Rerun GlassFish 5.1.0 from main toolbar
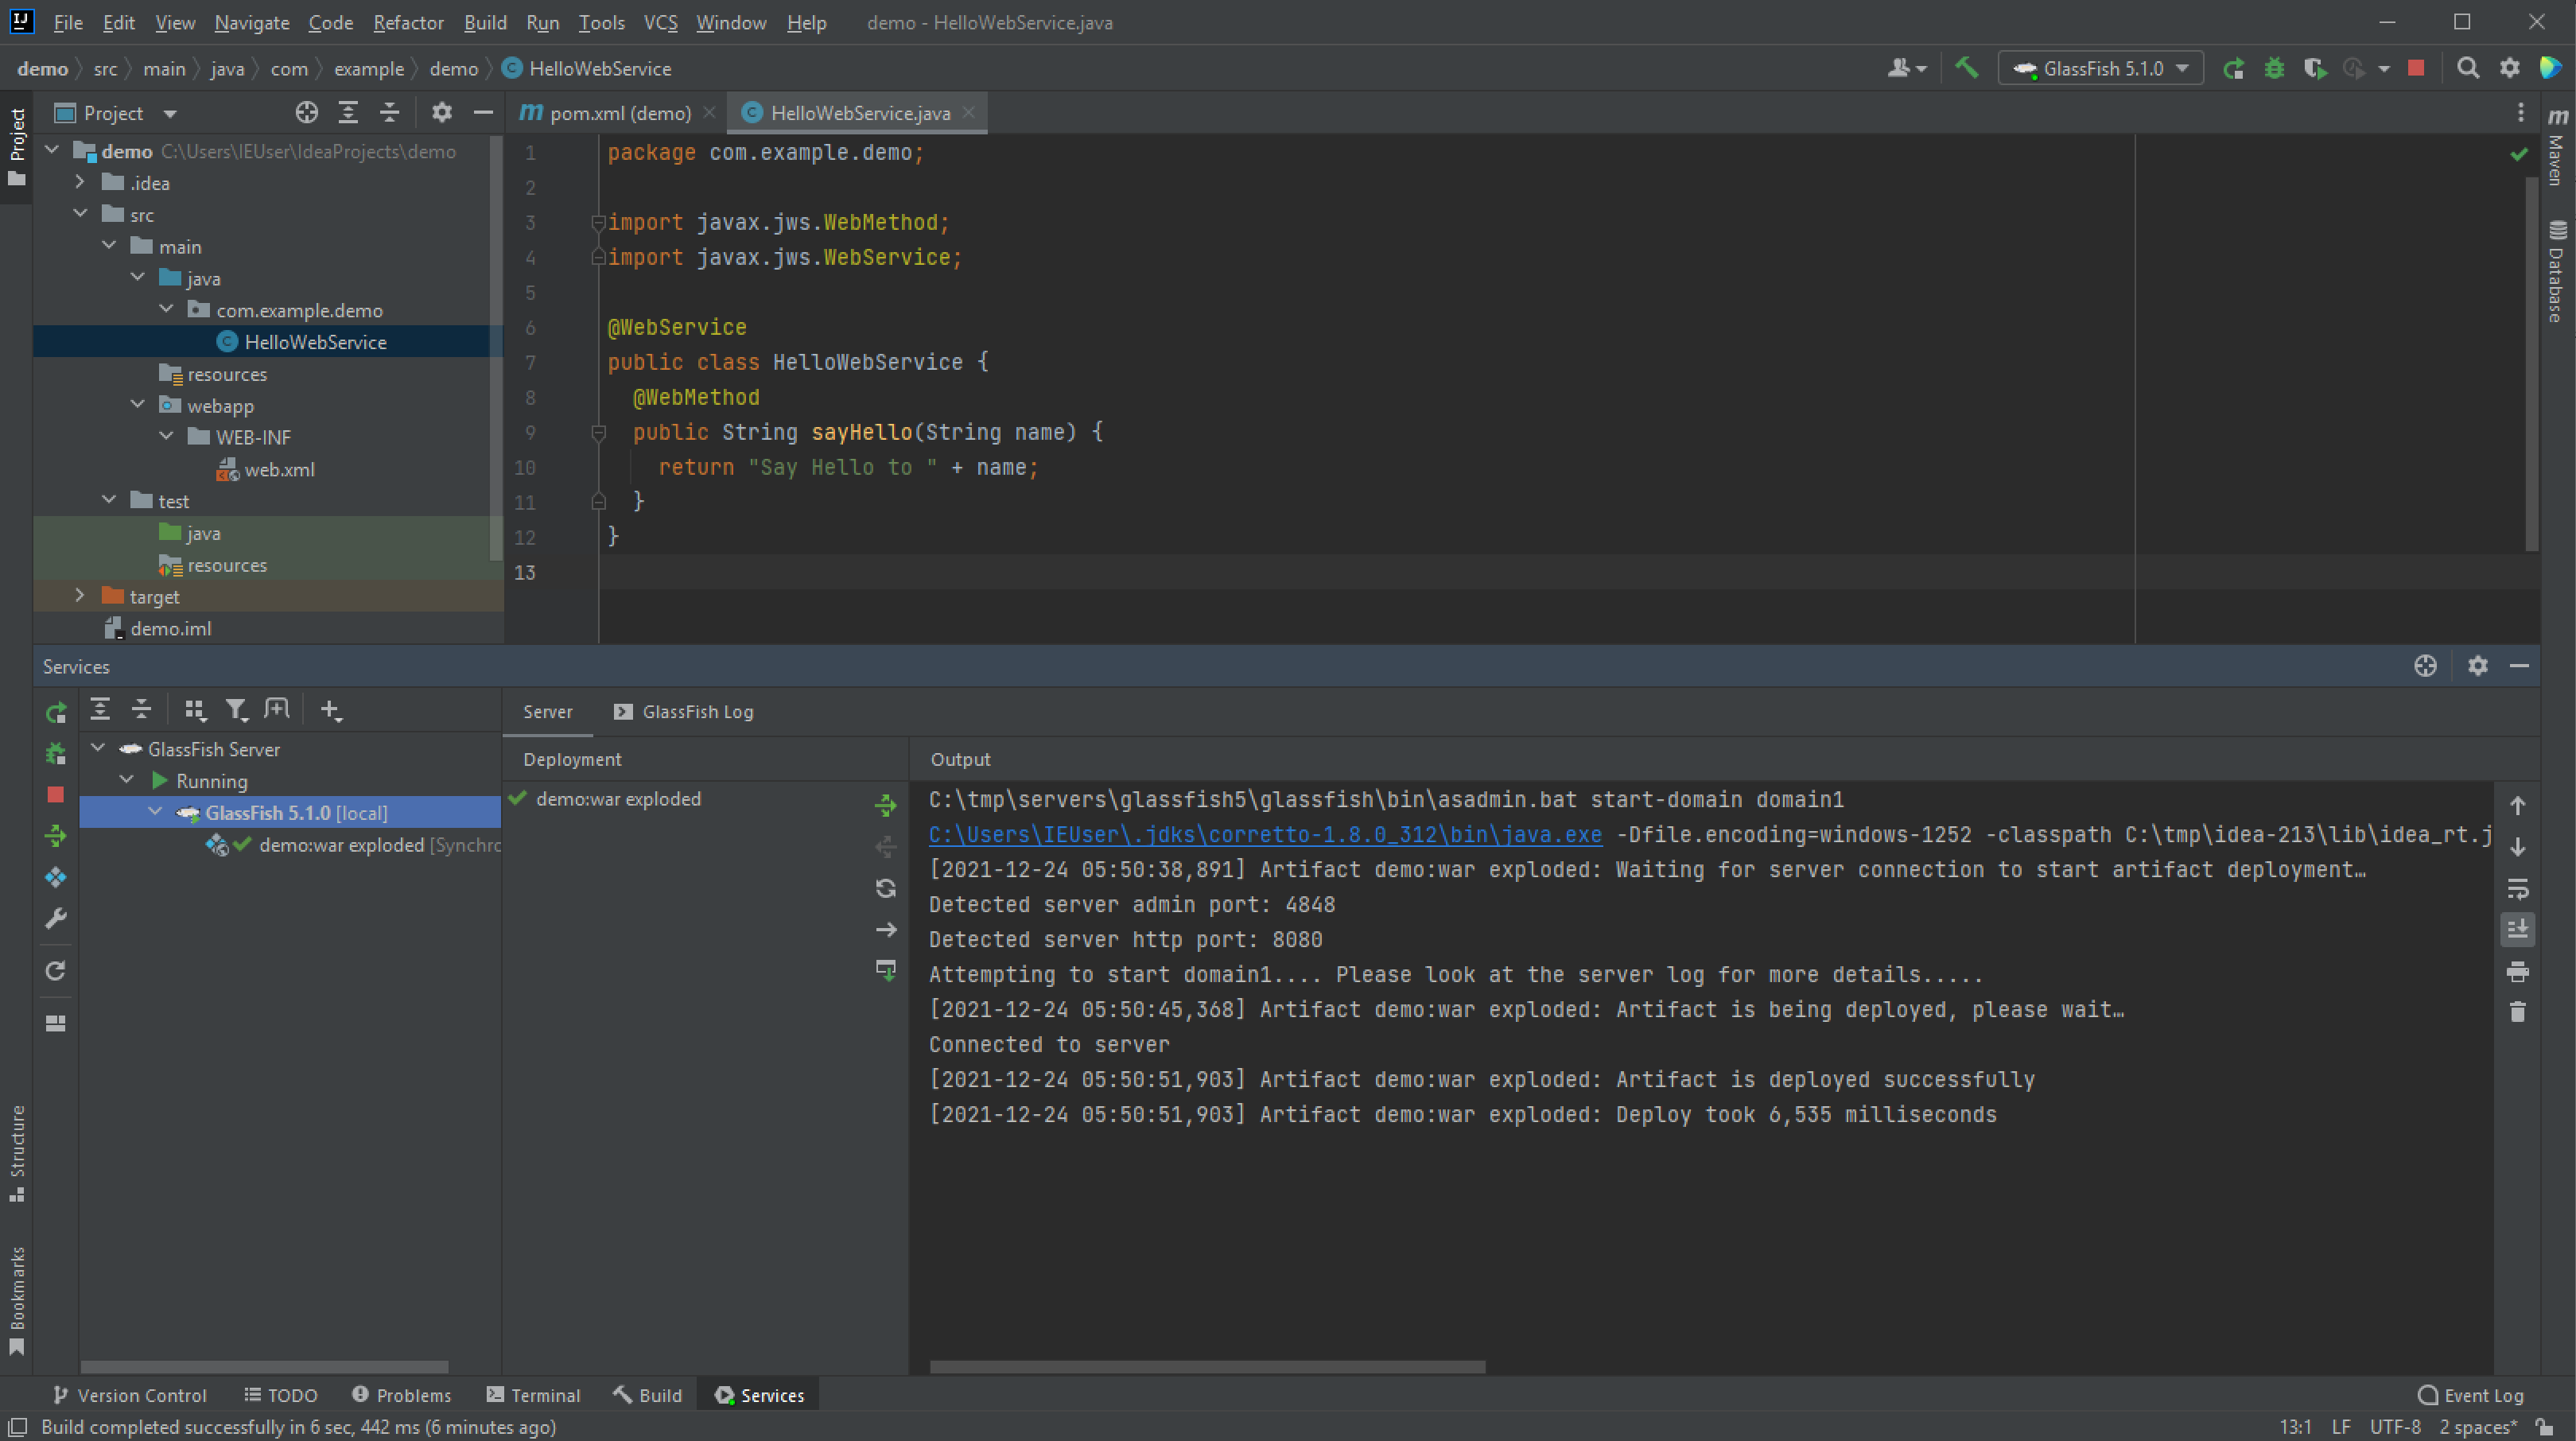The width and height of the screenshot is (2576, 1441). pyautogui.click(x=2233, y=68)
